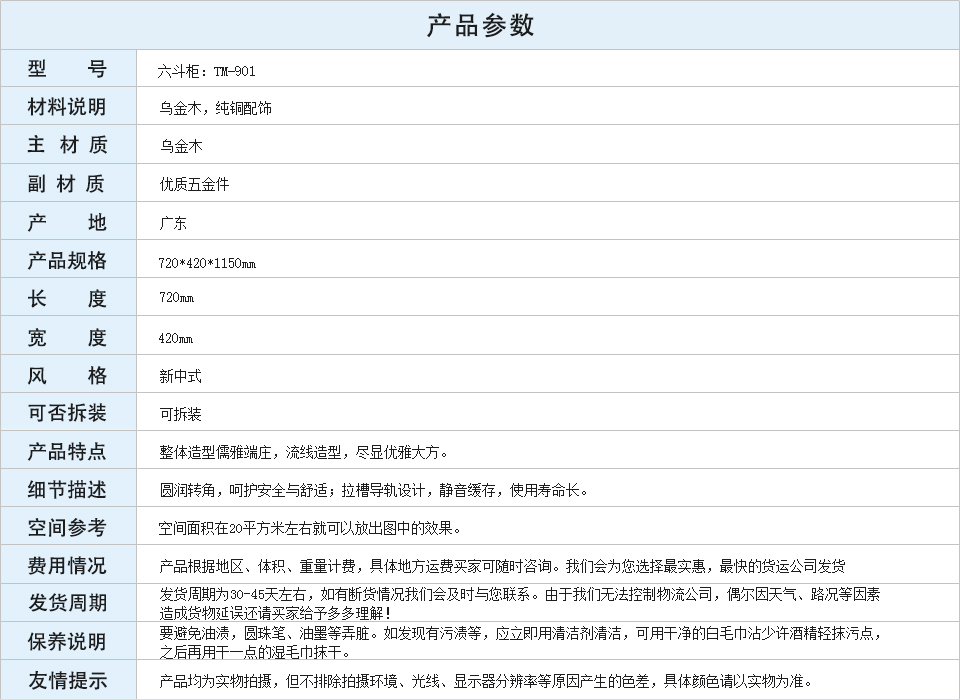Select the 副材质 row label
960x700 pixels.
(67, 183)
